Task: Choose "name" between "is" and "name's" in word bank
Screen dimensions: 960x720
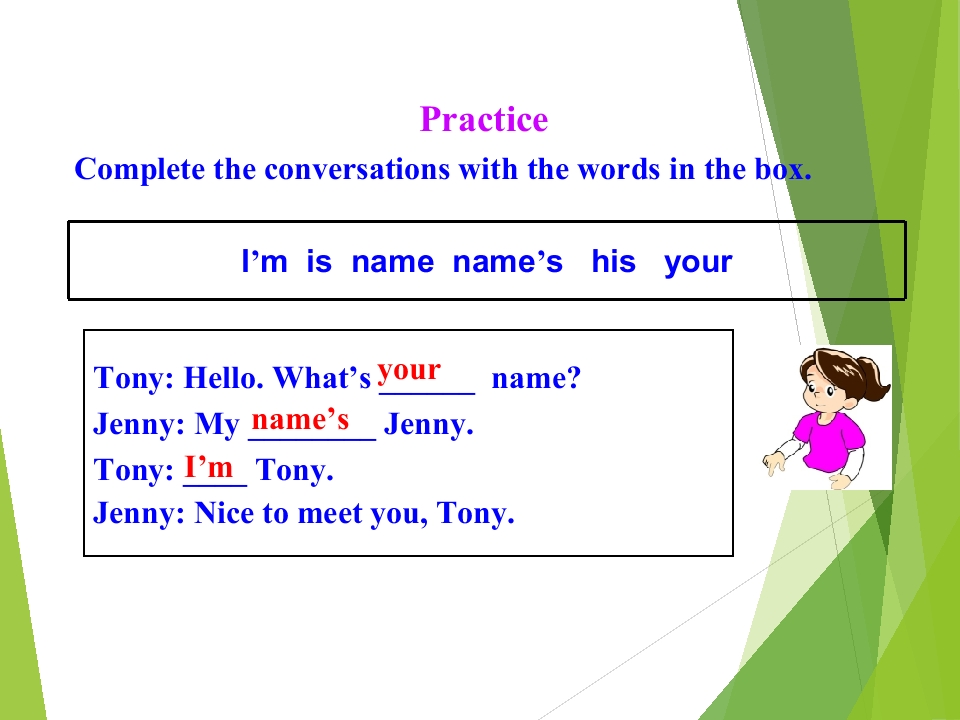Action: tap(392, 263)
